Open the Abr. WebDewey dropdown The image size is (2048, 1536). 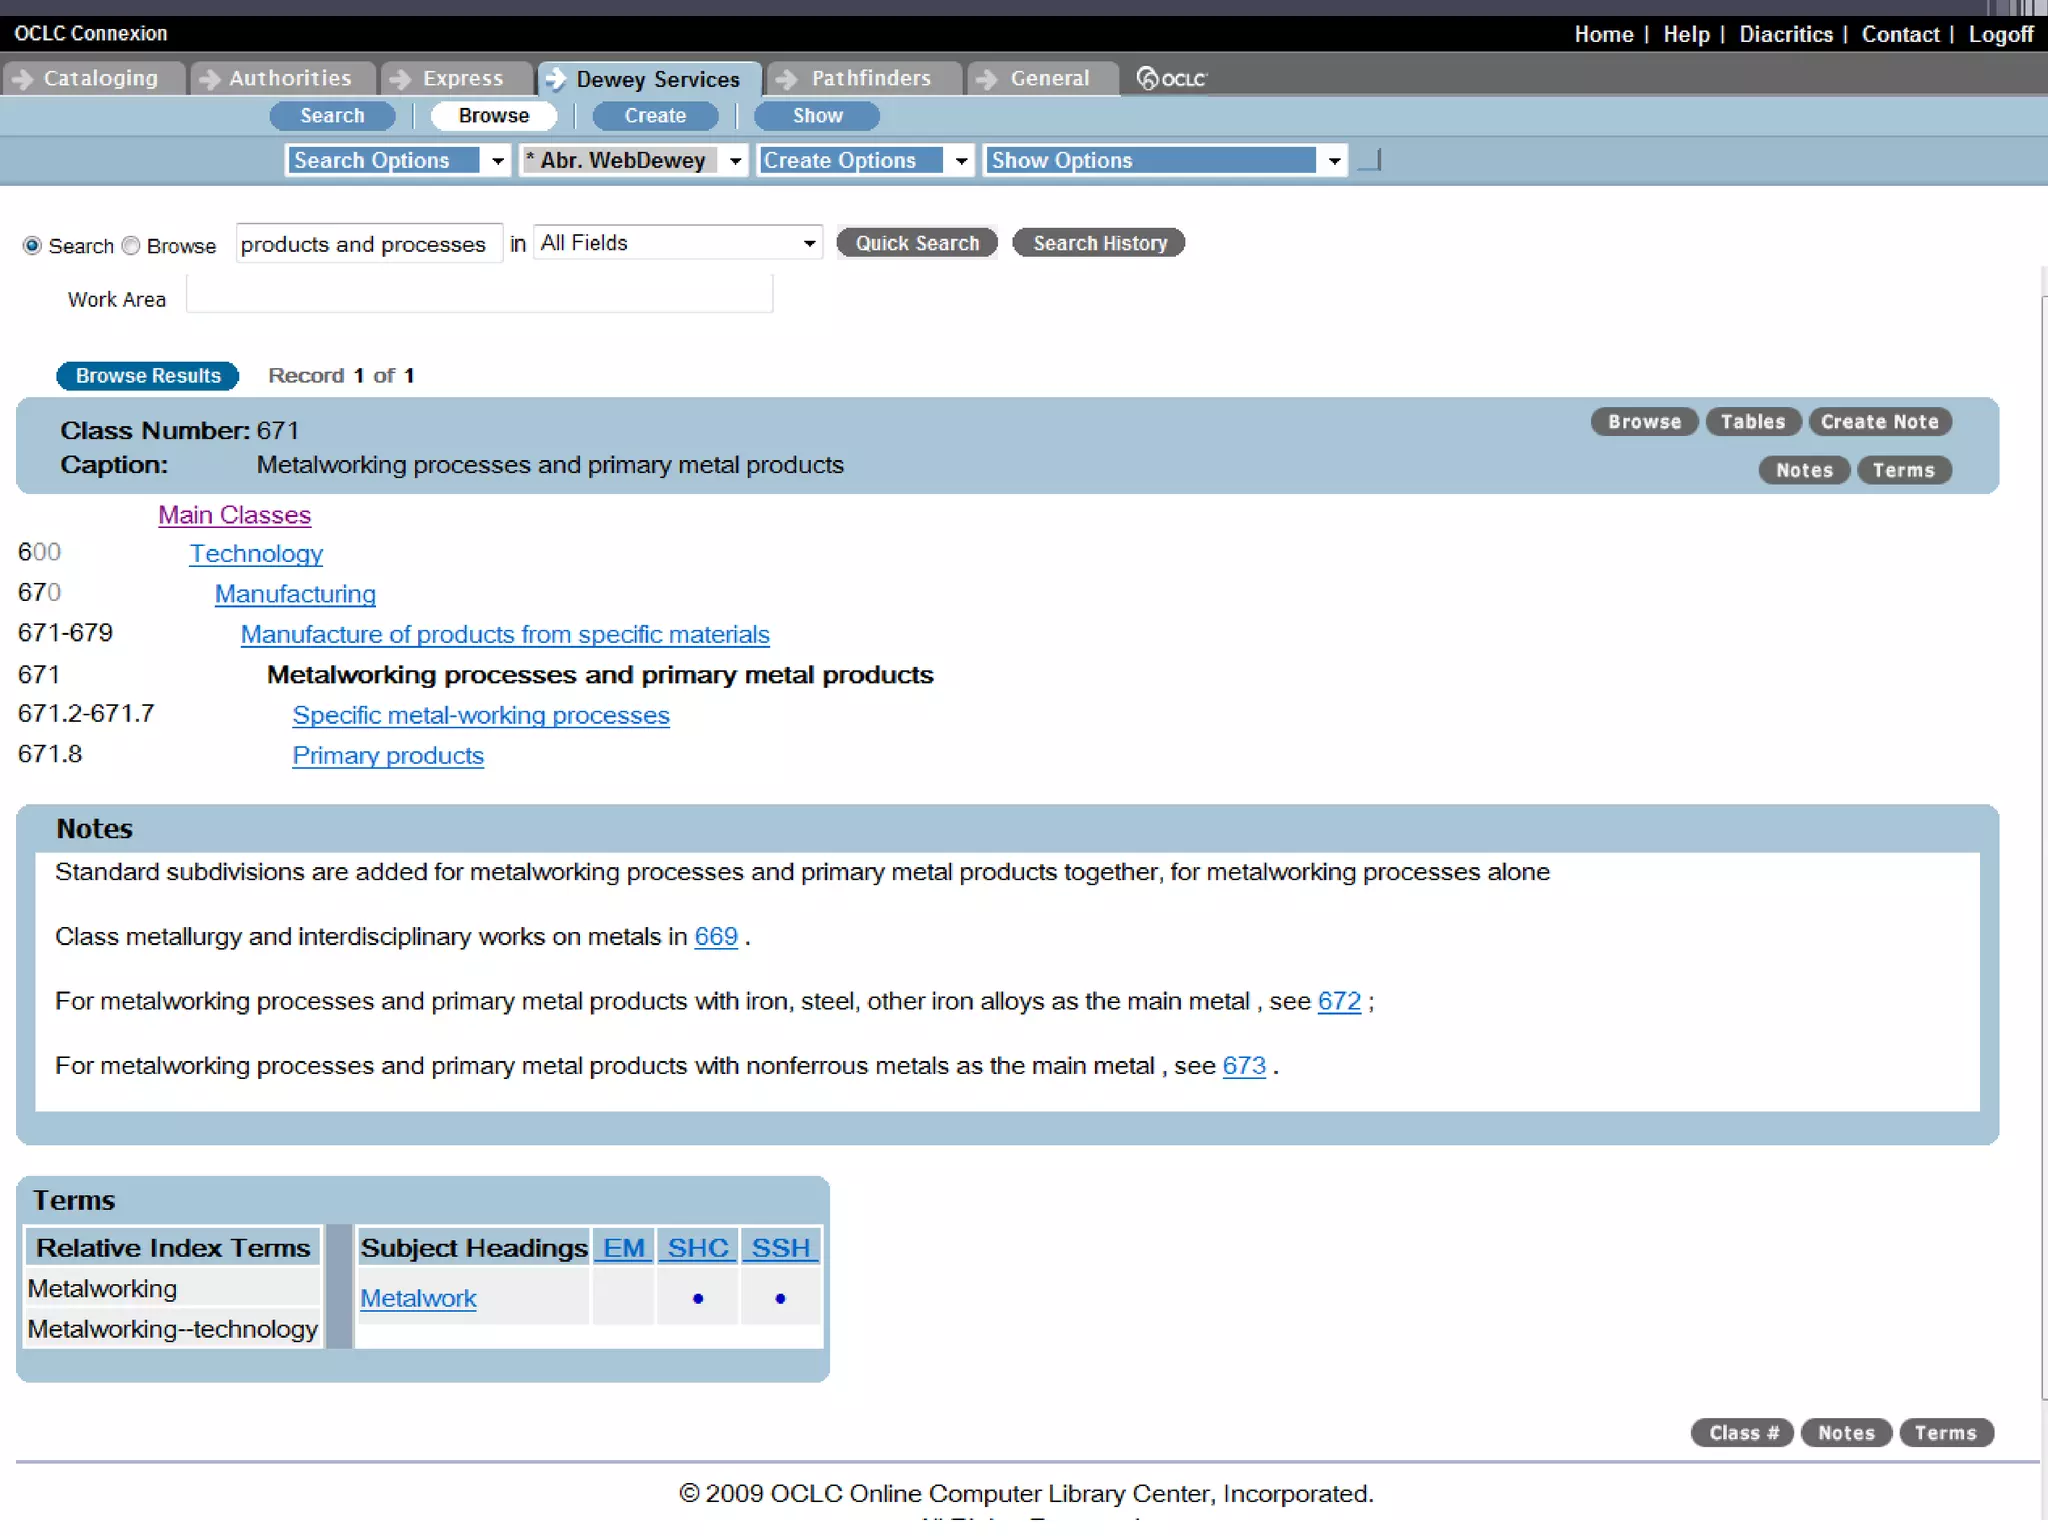pos(735,160)
